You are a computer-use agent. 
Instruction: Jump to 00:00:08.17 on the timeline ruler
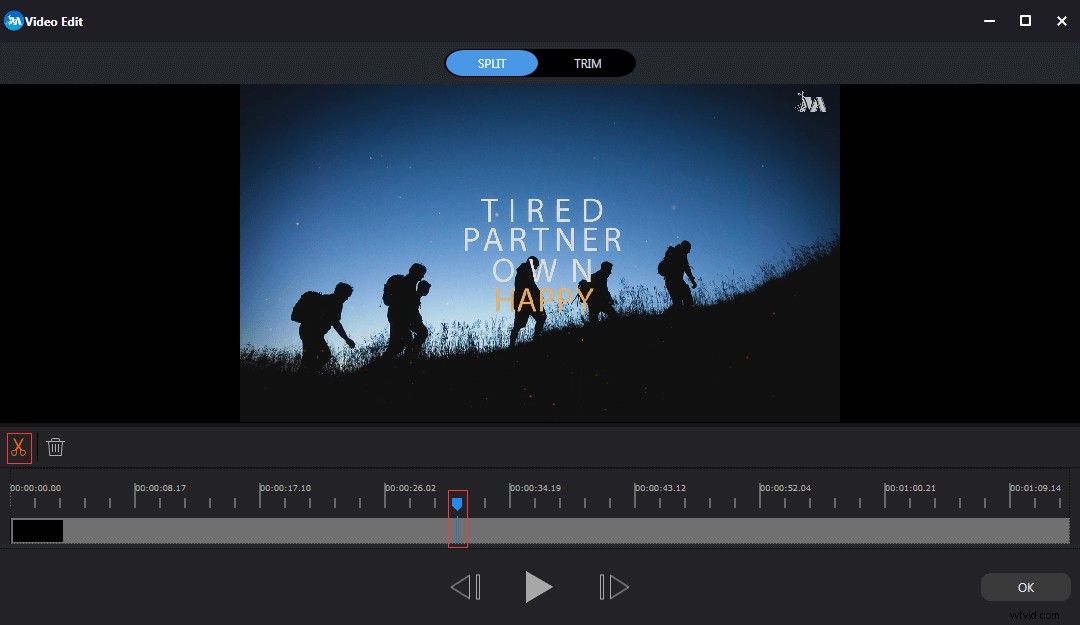(160, 489)
